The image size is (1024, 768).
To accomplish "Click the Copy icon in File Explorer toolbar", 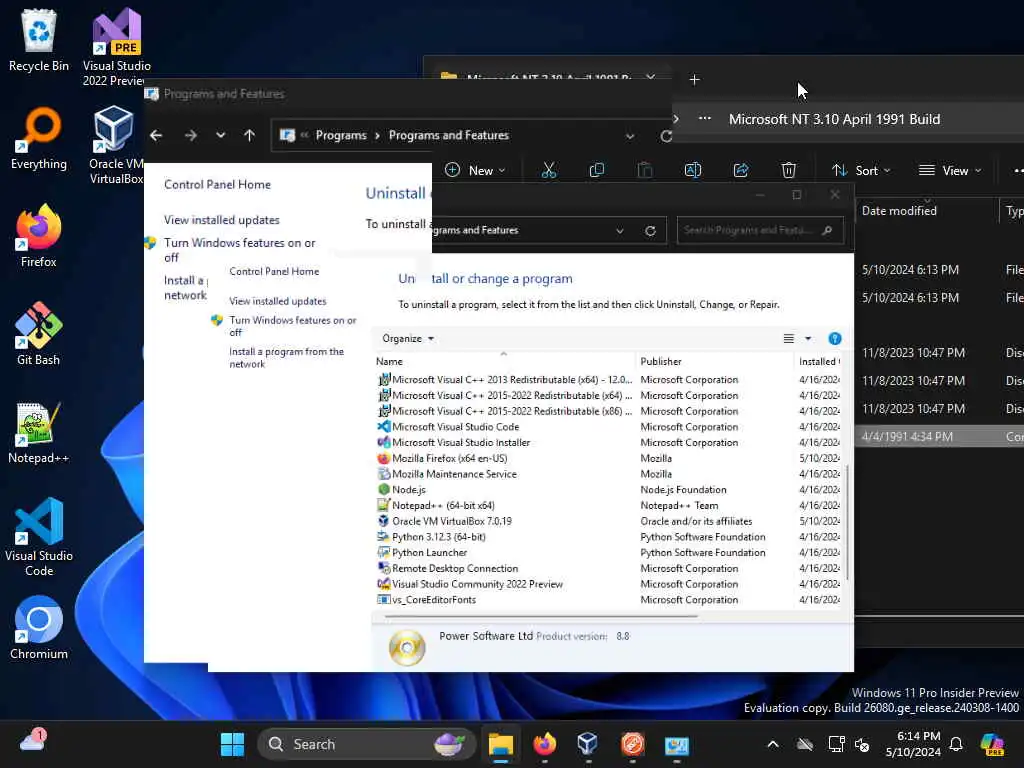I will [x=596, y=170].
